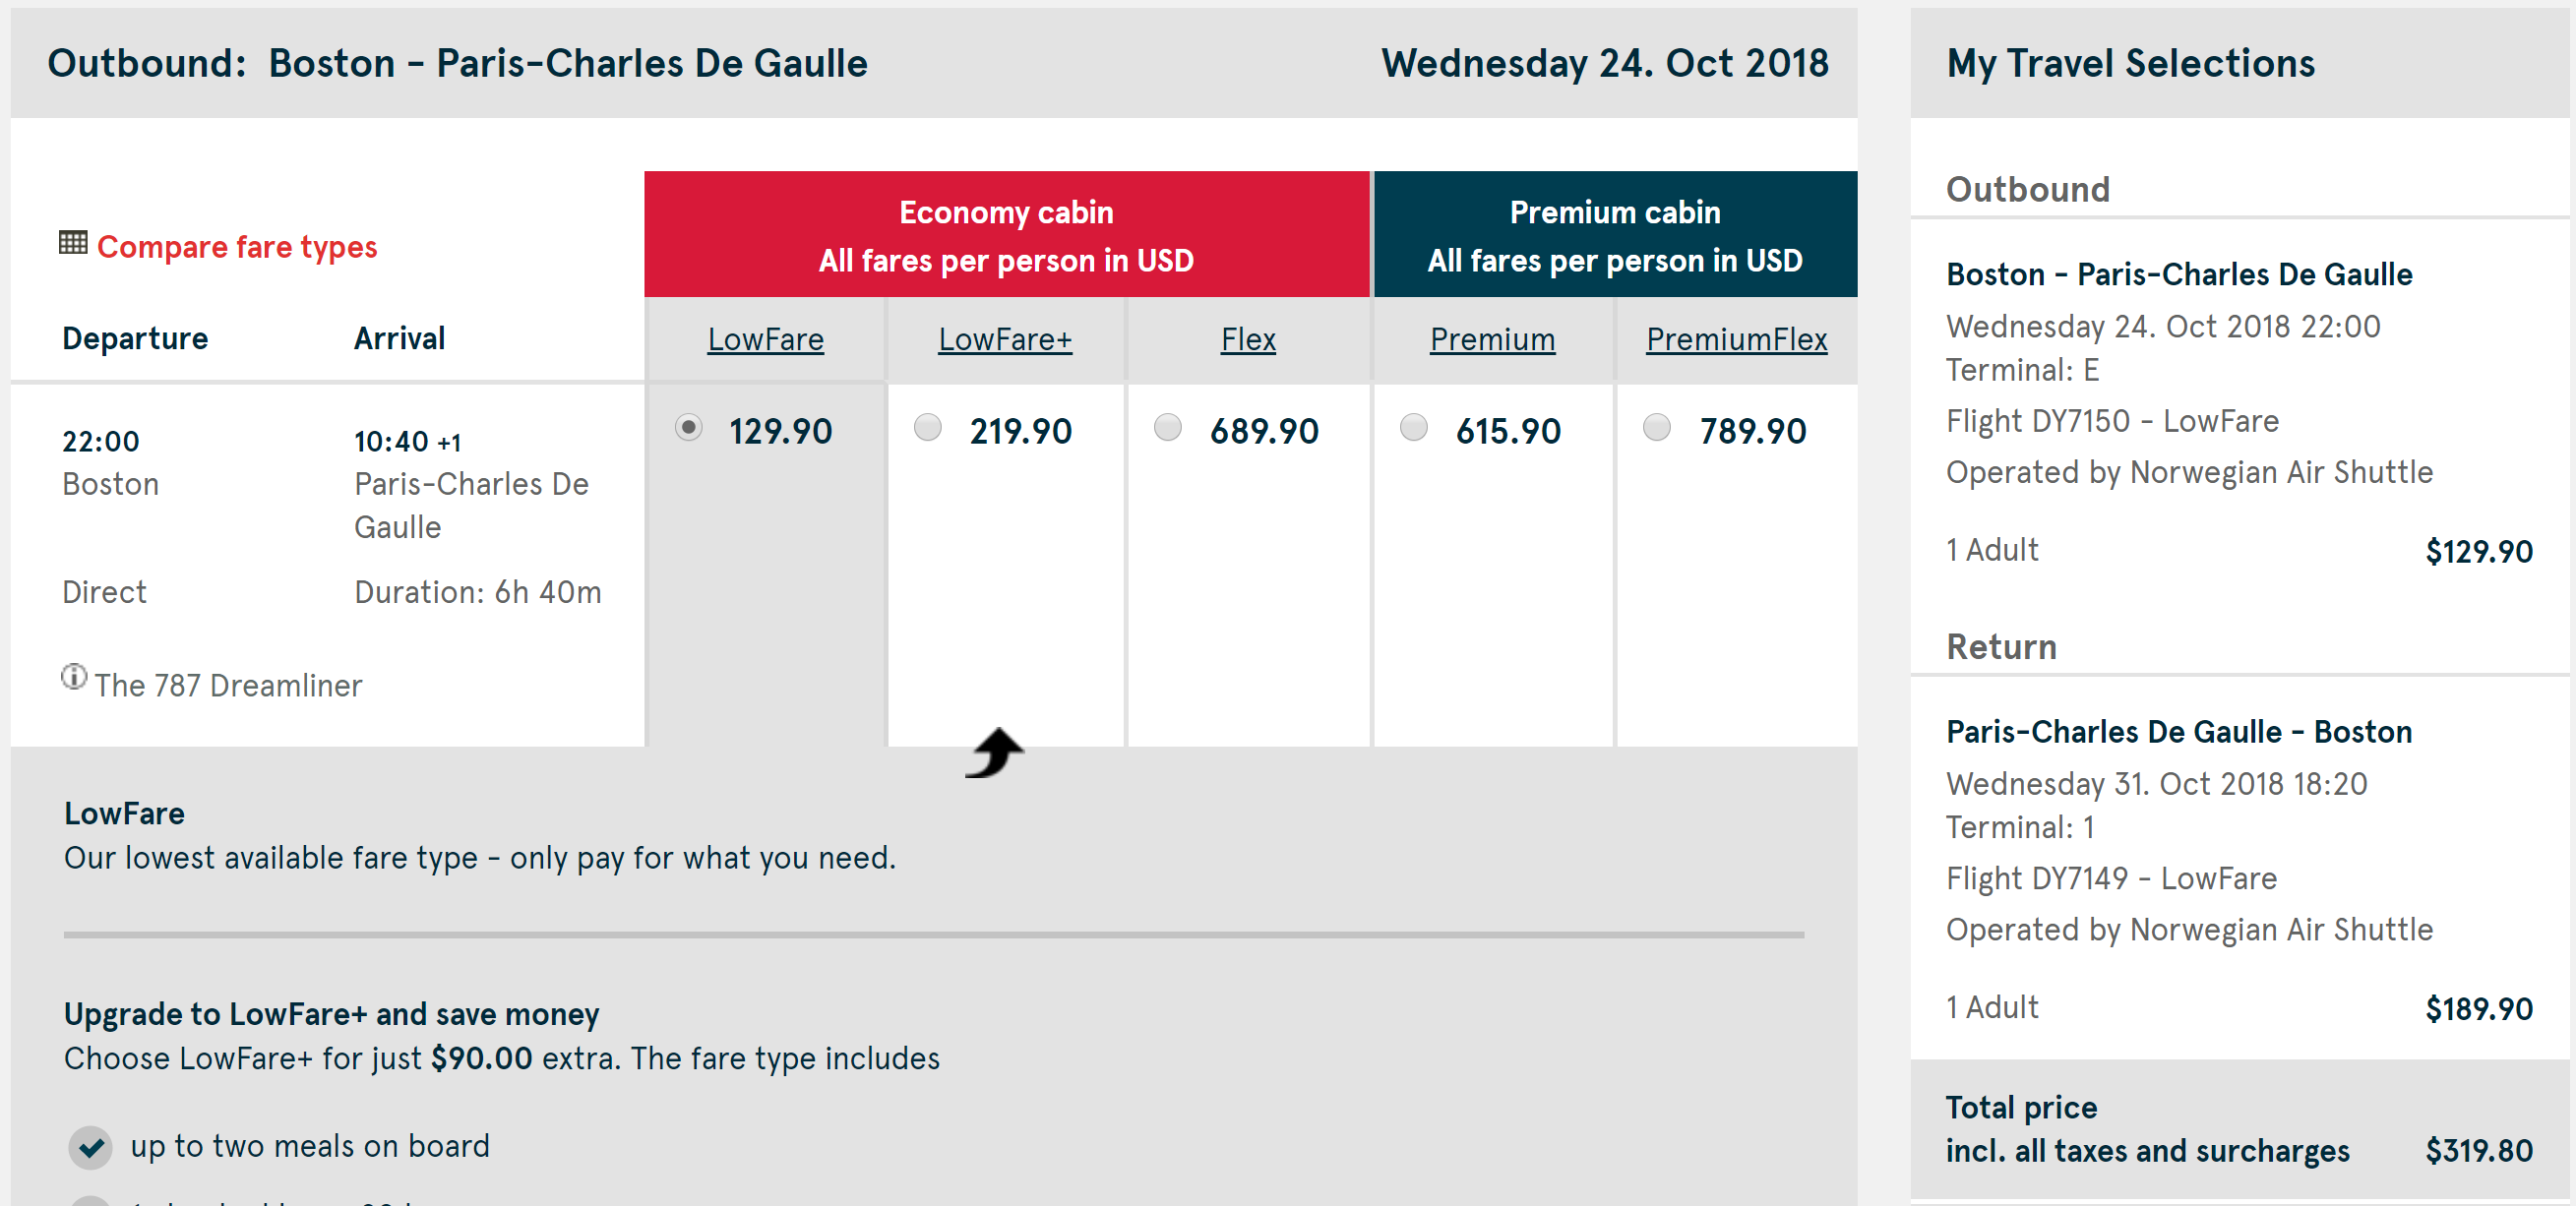
Task: Click the Economy cabin header
Action: click(x=1006, y=235)
